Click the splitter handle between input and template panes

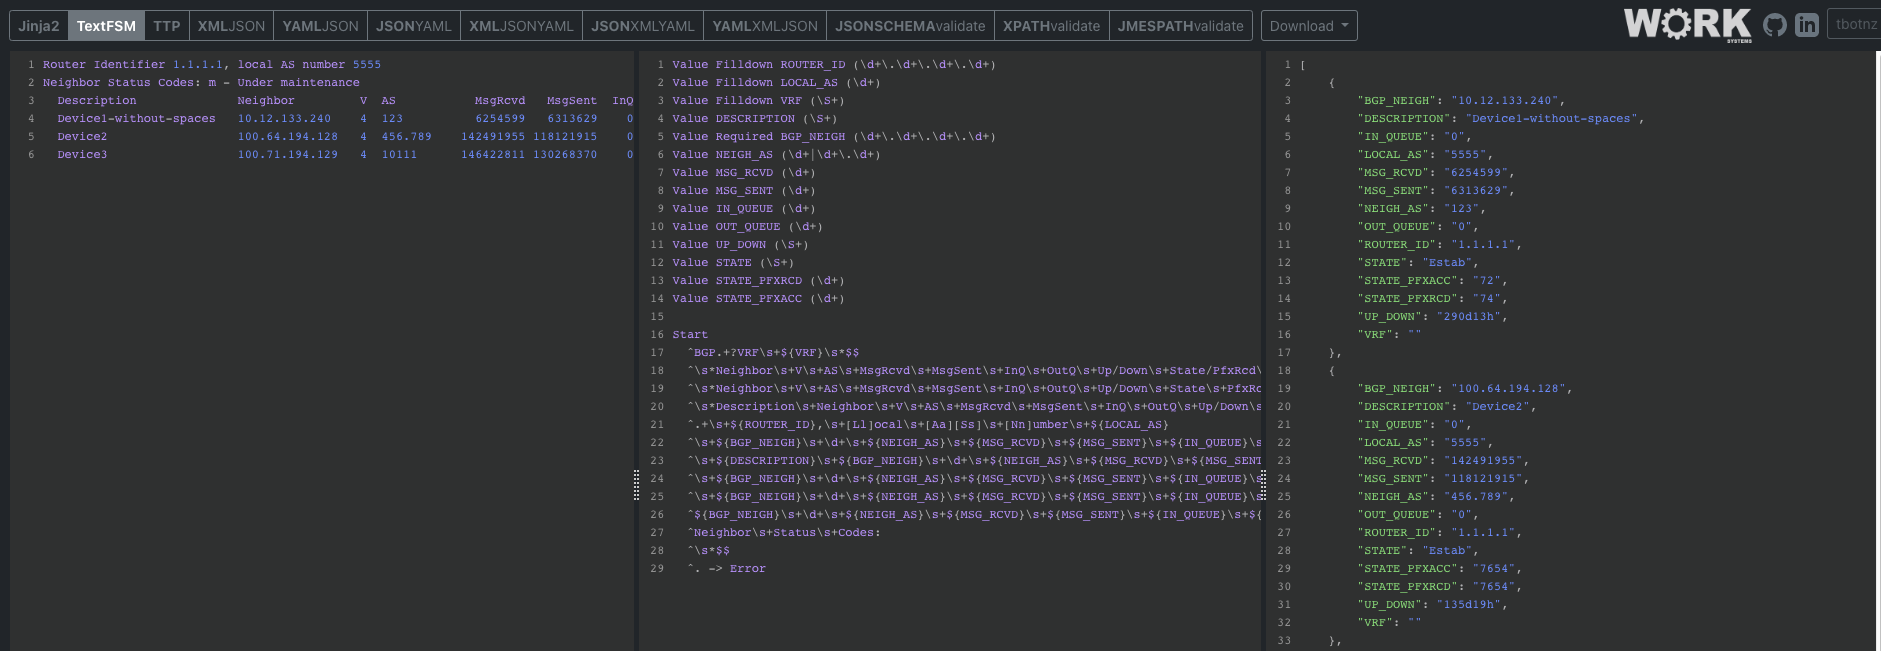tap(636, 485)
